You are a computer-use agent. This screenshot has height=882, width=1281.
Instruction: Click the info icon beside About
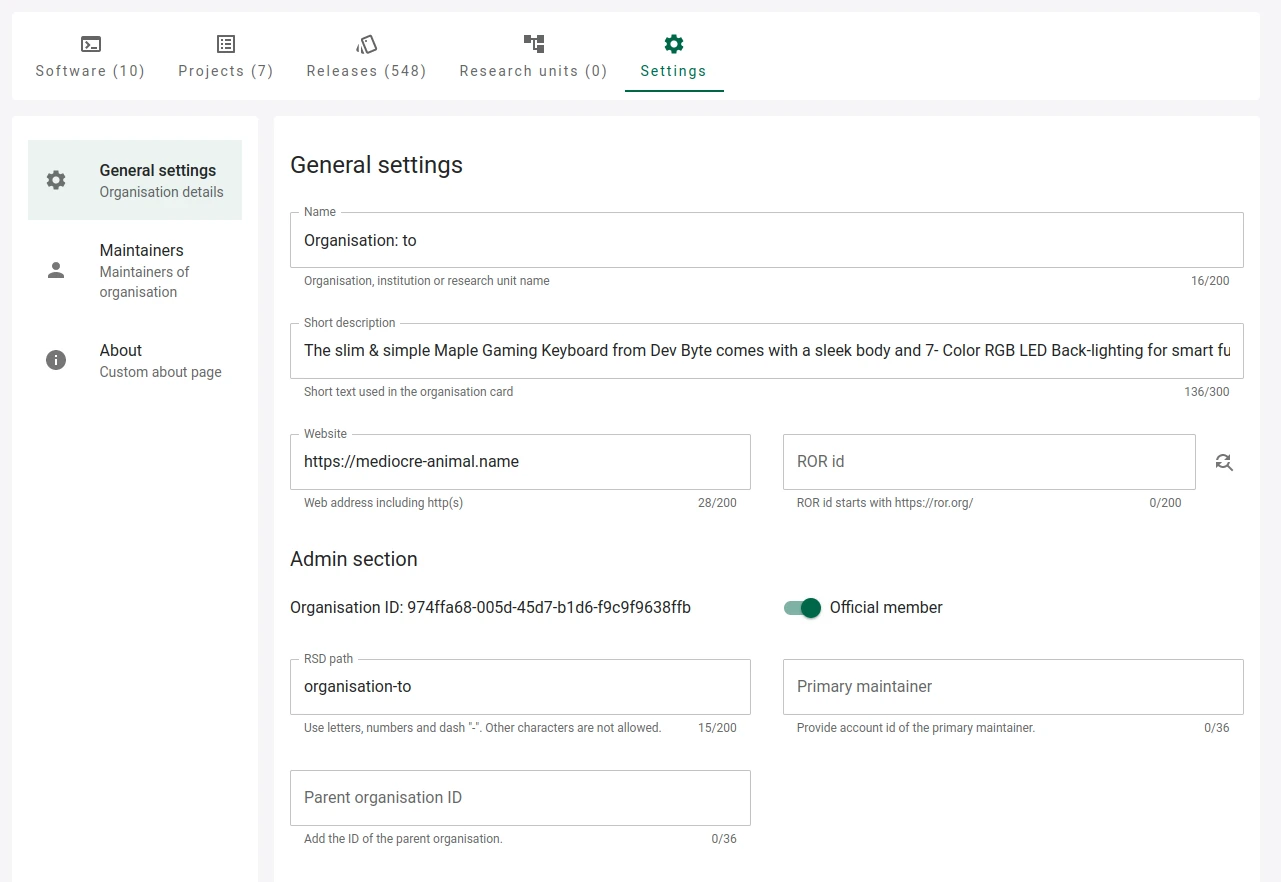[x=56, y=360]
